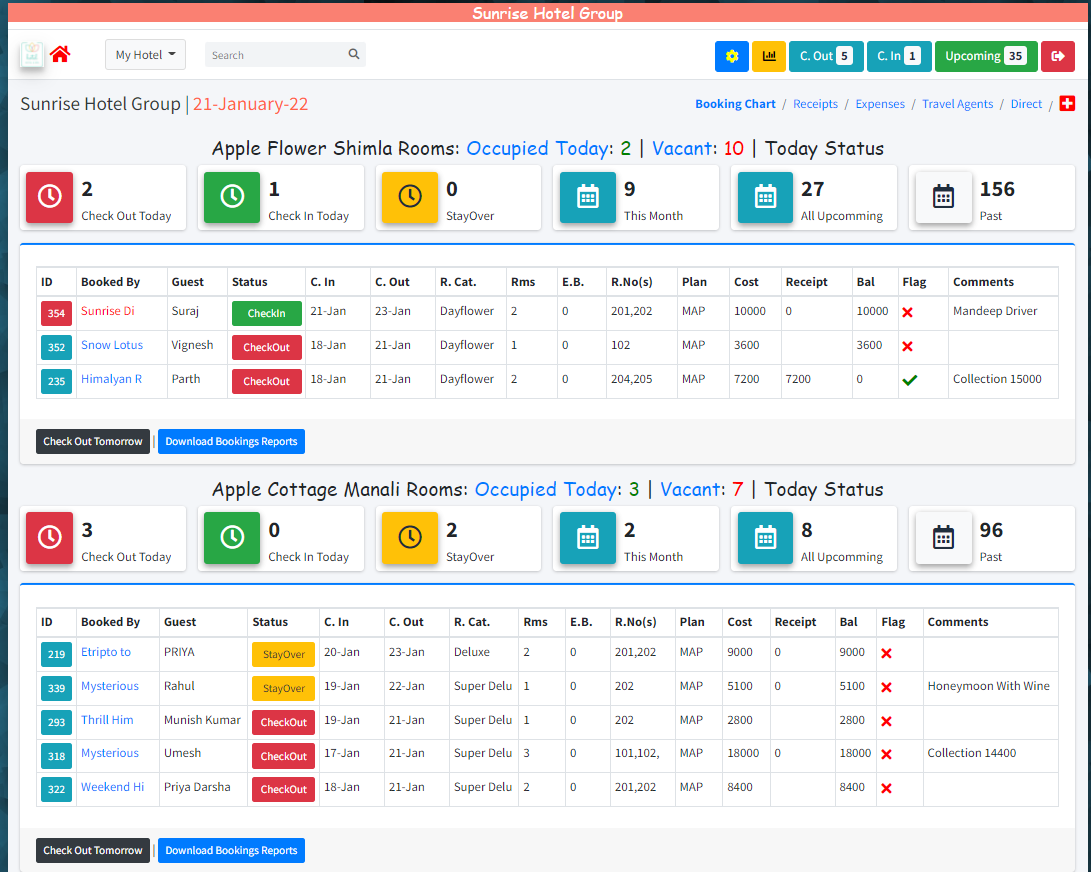Toggle green check flag for booking 235
The width and height of the screenshot is (1091, 872).
tap(909, 380)
